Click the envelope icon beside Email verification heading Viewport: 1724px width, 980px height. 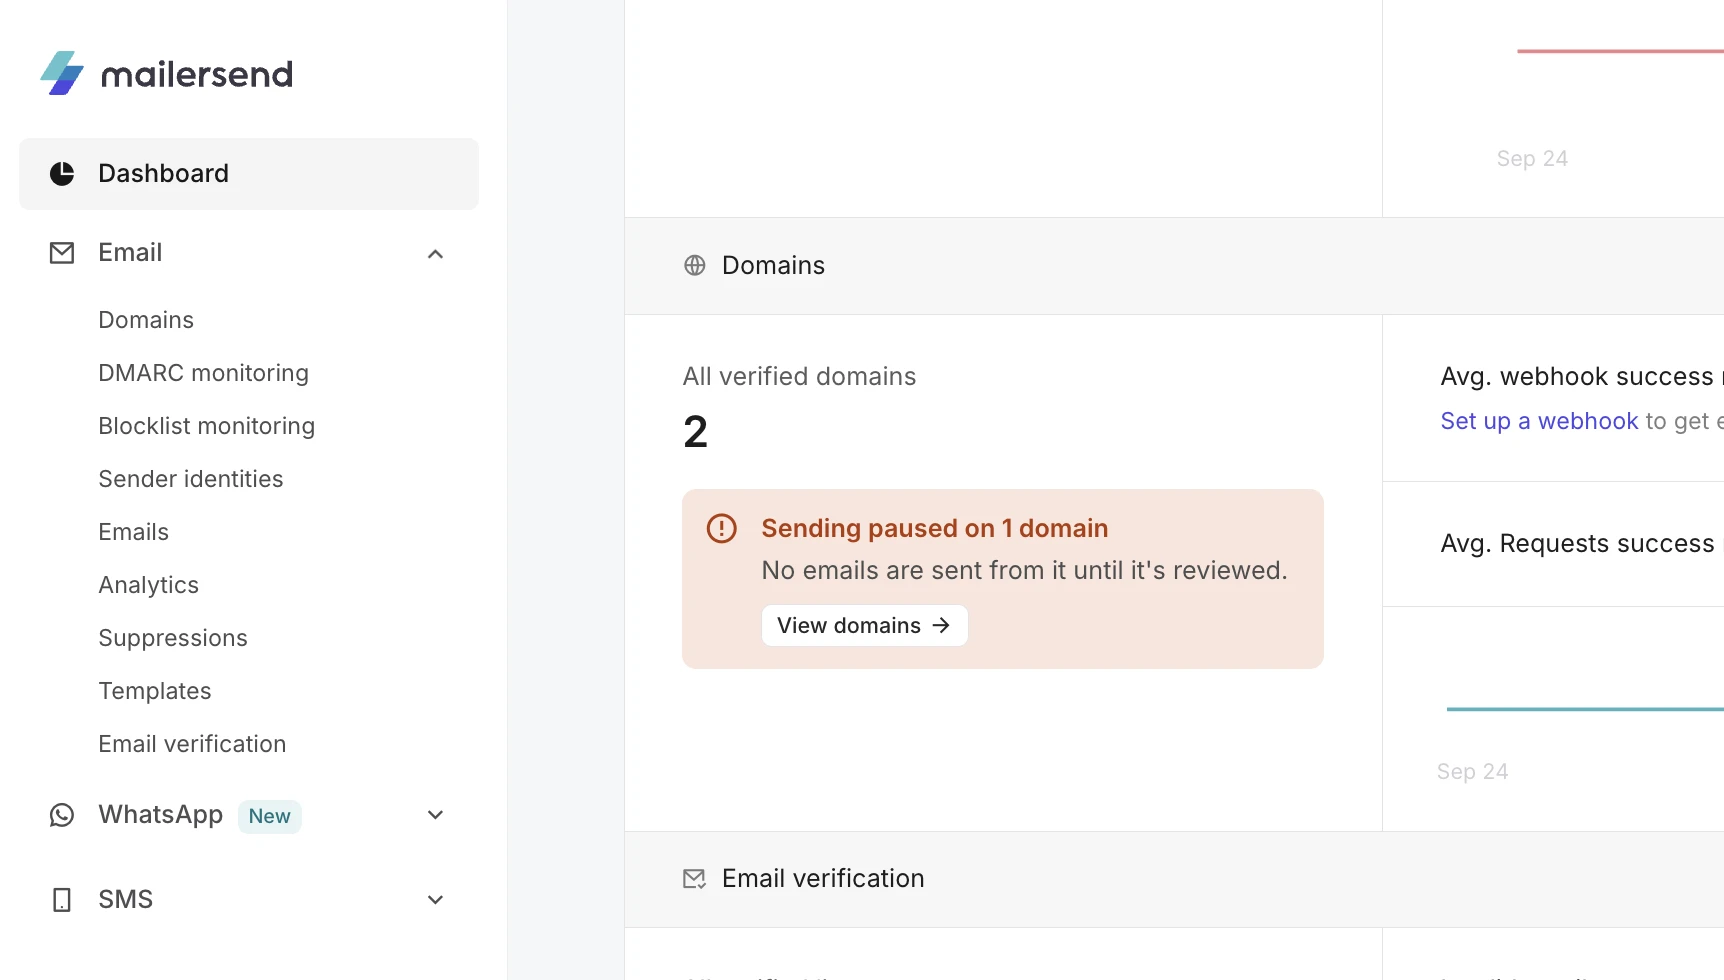[x=695, y=879]
